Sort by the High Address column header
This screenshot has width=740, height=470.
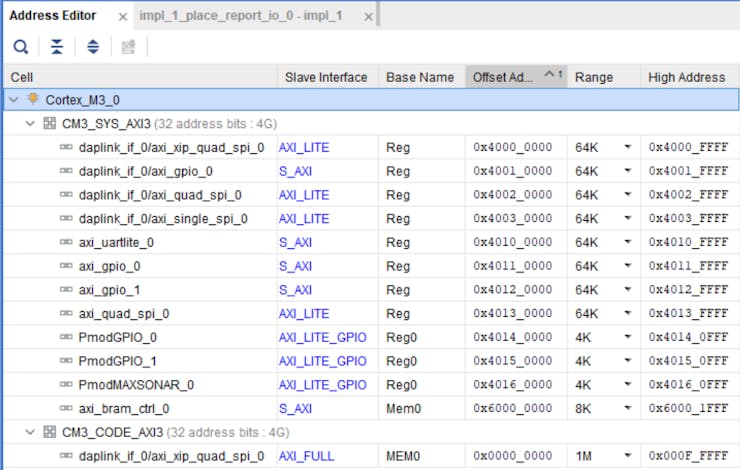(x=690, y=77)
